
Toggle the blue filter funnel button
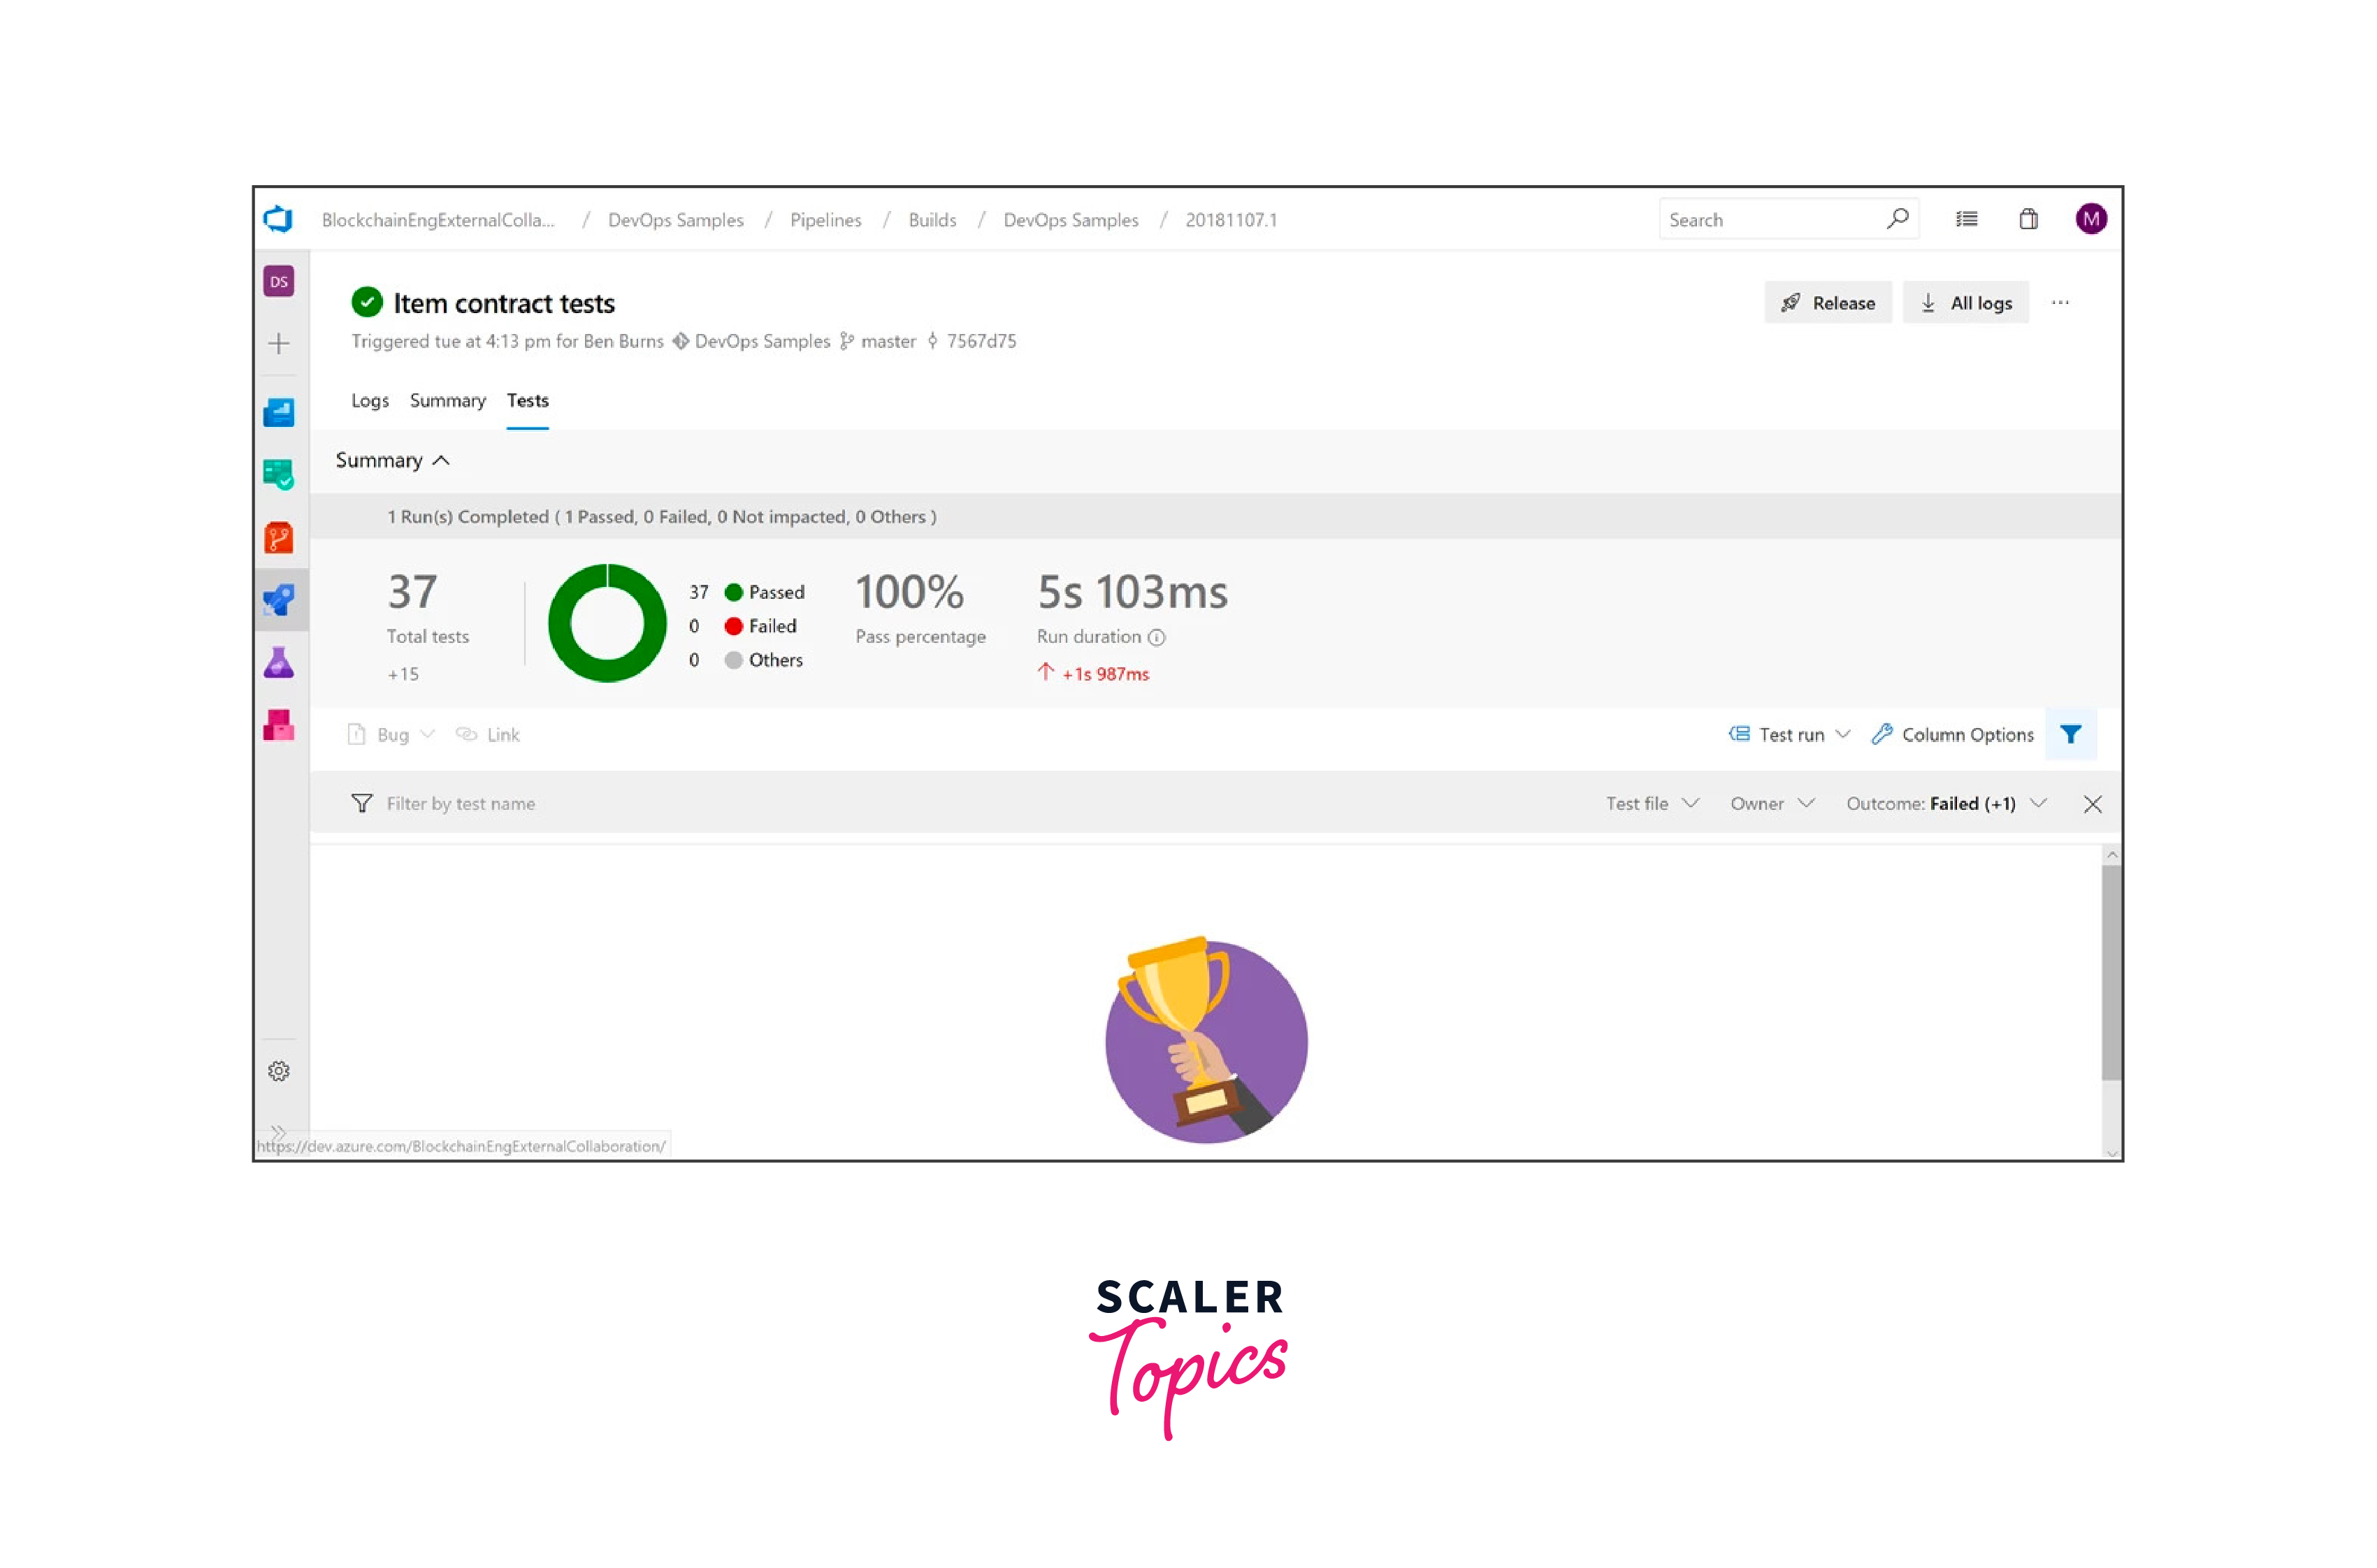2071,734
